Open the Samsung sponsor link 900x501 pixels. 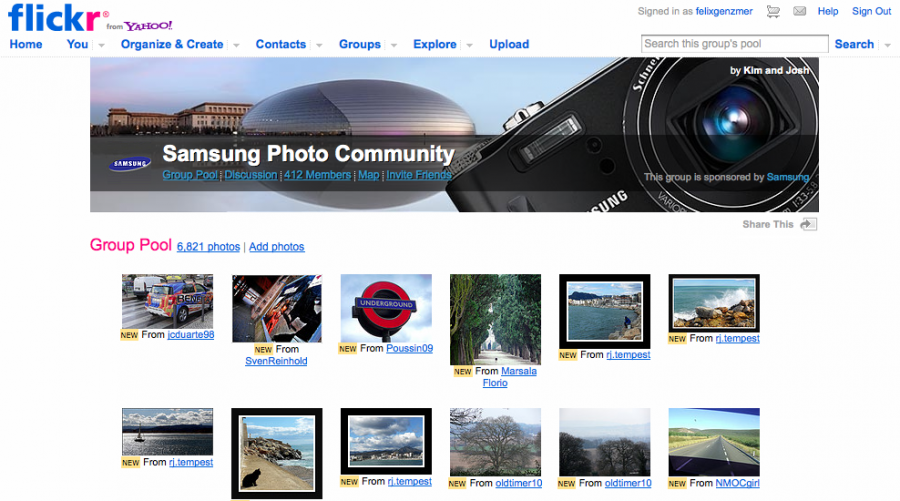pos(788,177)
